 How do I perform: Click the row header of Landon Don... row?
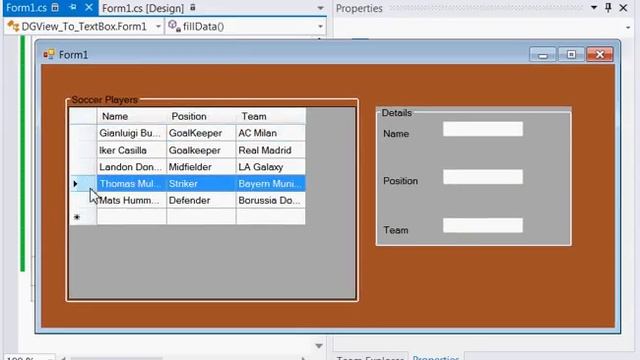pos(83,167)
